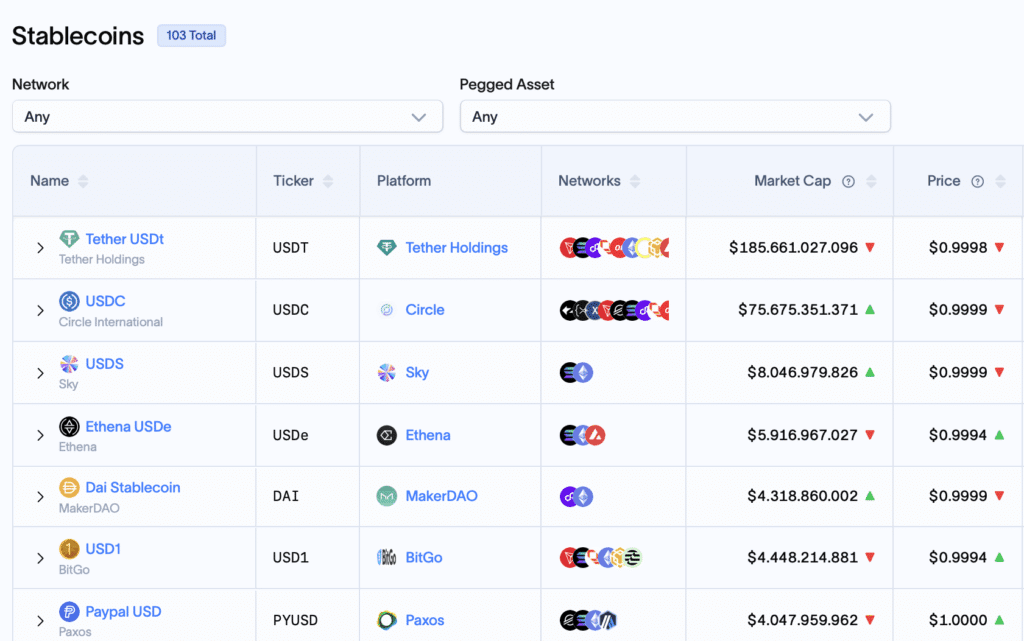This screenshot has height=641, width=1024.
Task: Click Circle International subtitle text
Action: [x=111, y=322]
